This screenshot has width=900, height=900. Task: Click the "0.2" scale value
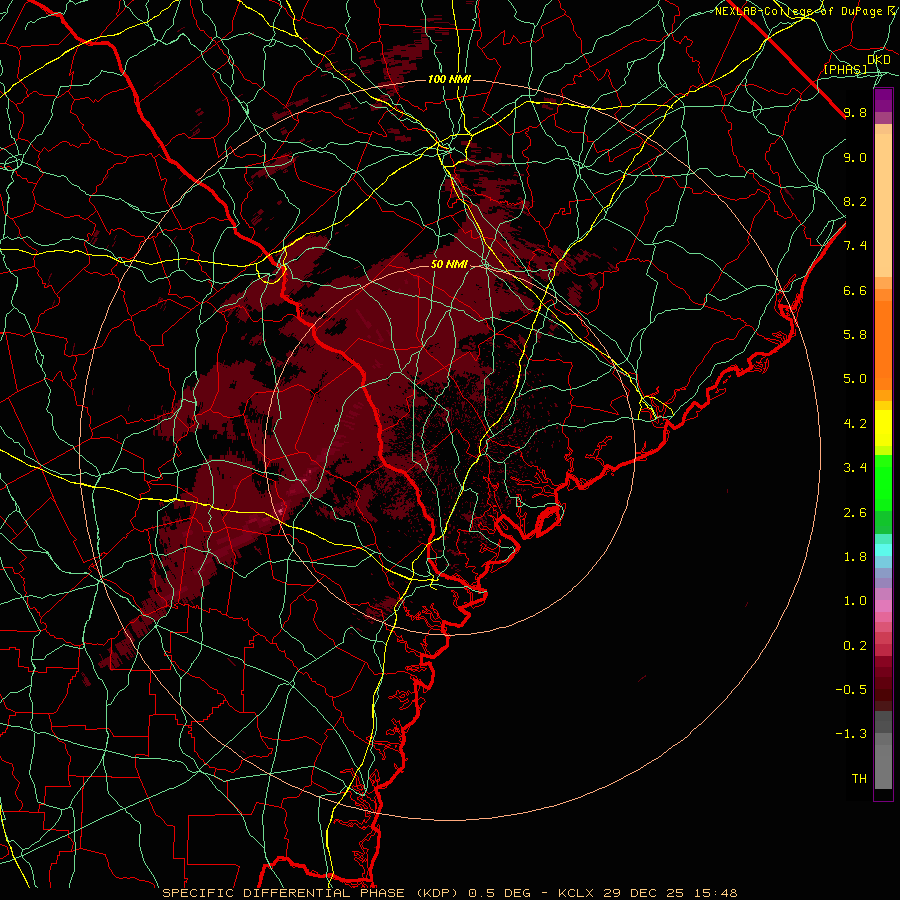point(855,646)
